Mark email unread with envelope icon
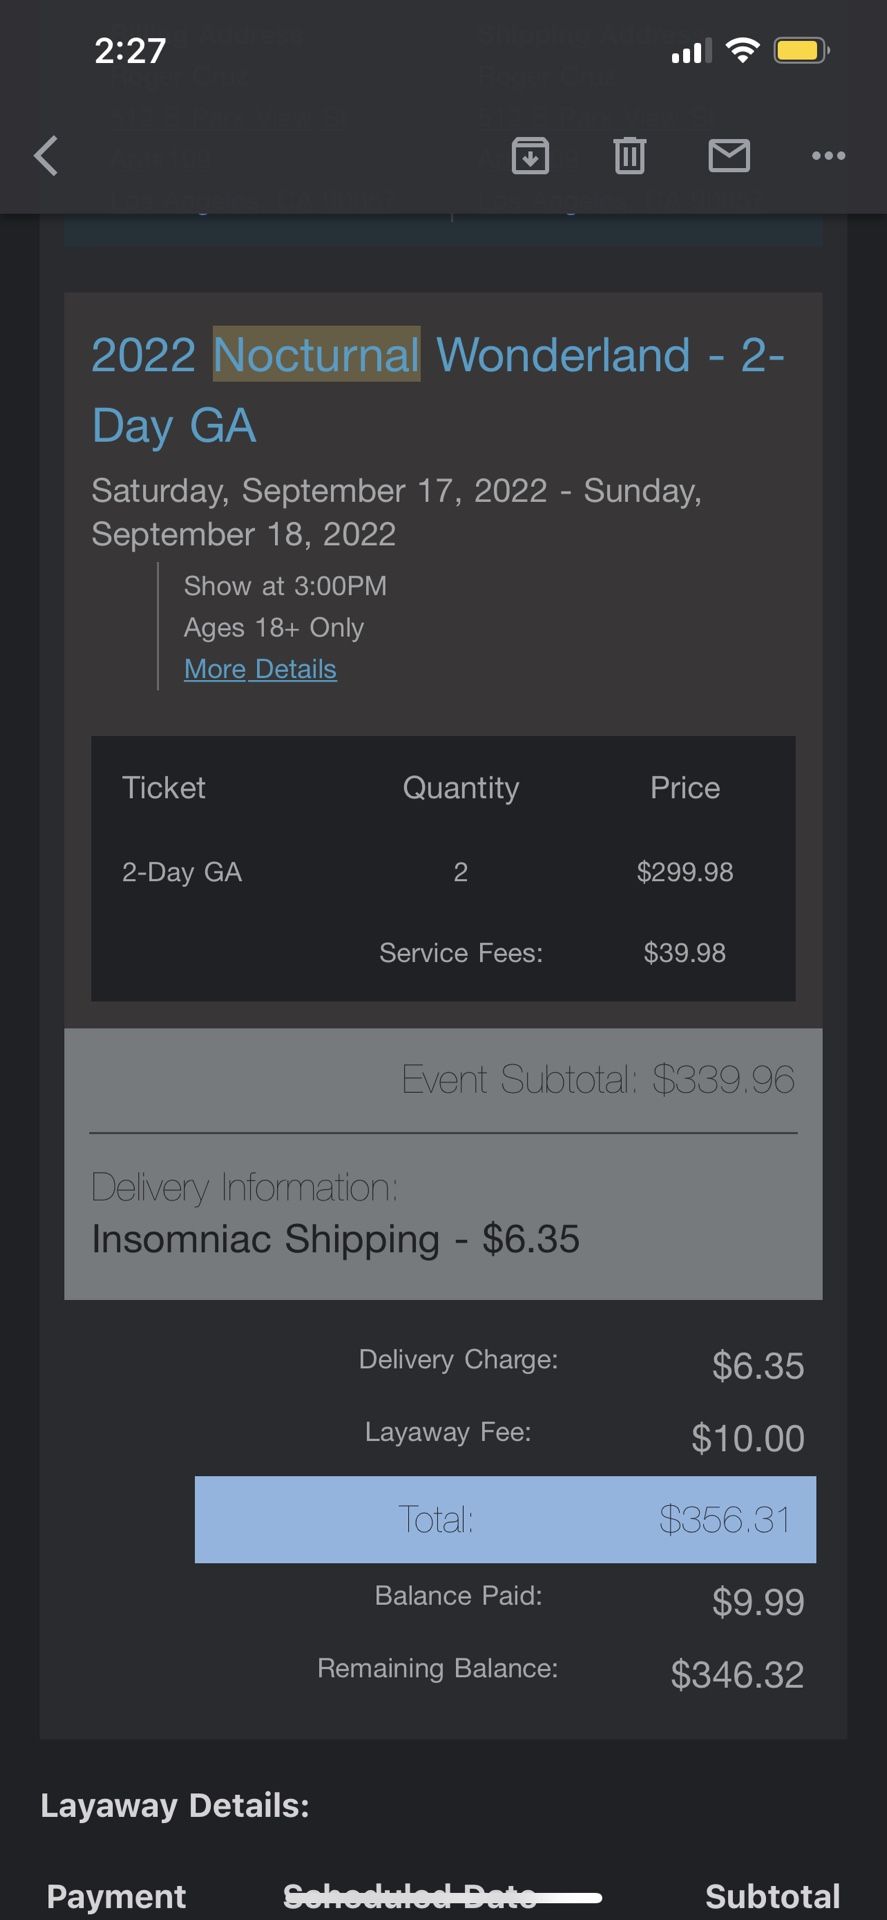The image size is (887, 1920). pos(729,156)
